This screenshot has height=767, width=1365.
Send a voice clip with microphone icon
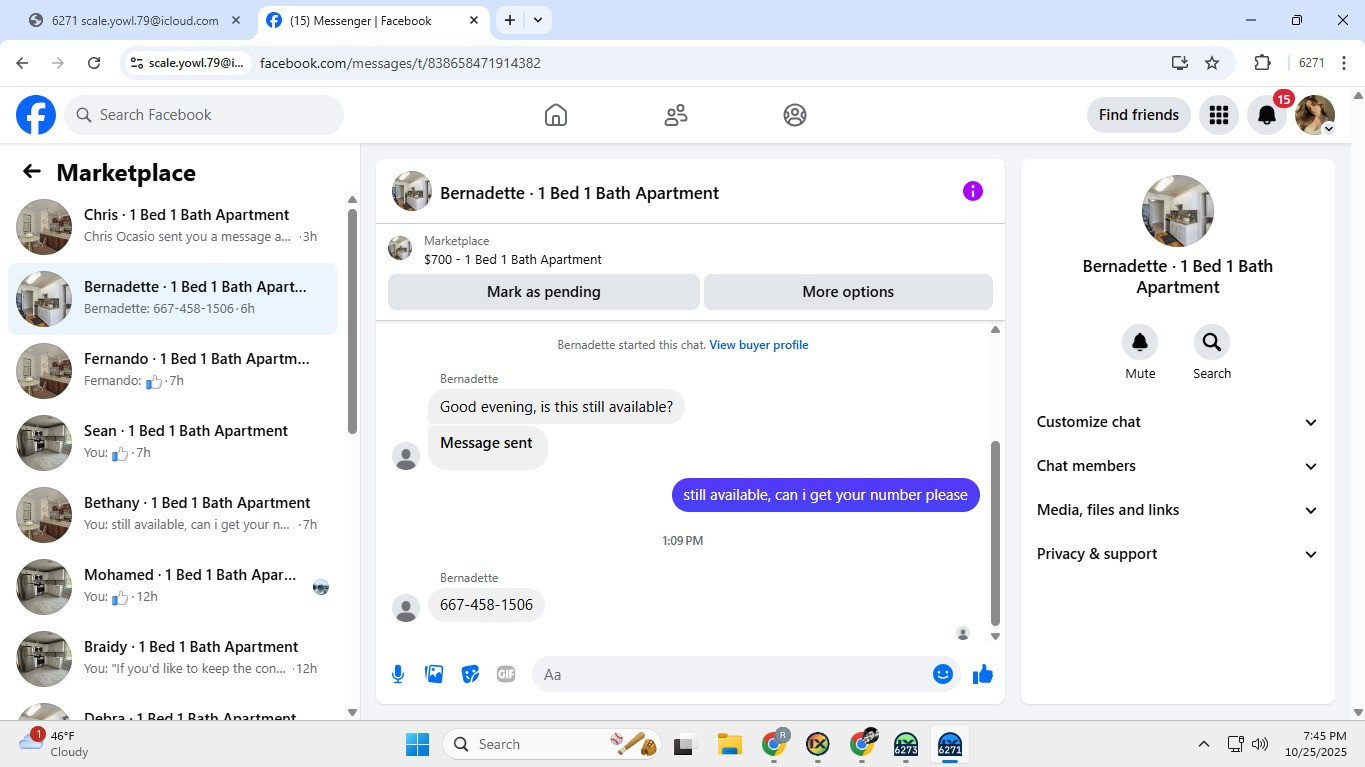pos(398,674)
